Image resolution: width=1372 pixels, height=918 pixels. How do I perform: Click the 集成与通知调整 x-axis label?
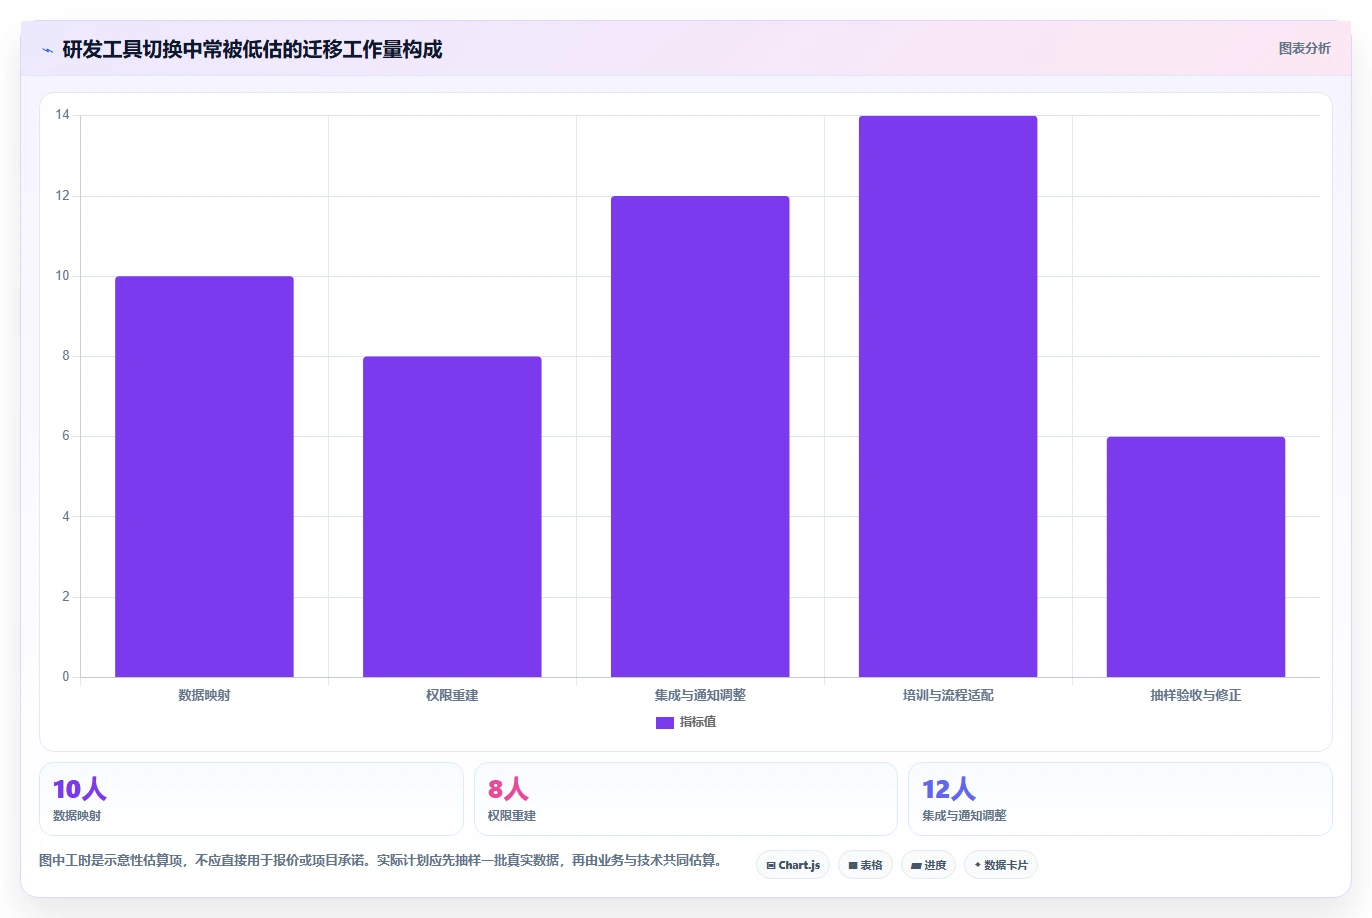tap(700, 695)
